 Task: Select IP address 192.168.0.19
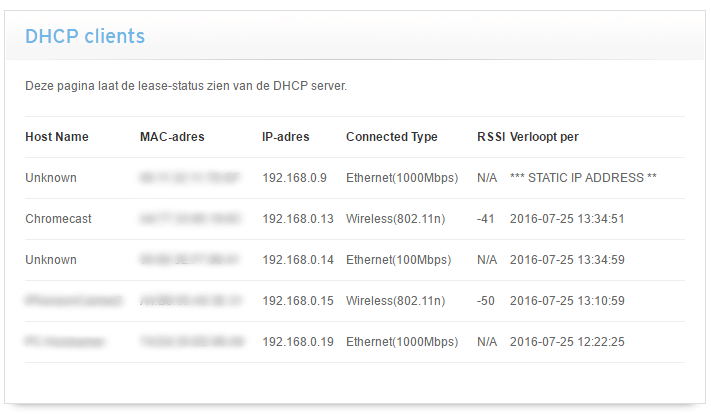(297, 342)
